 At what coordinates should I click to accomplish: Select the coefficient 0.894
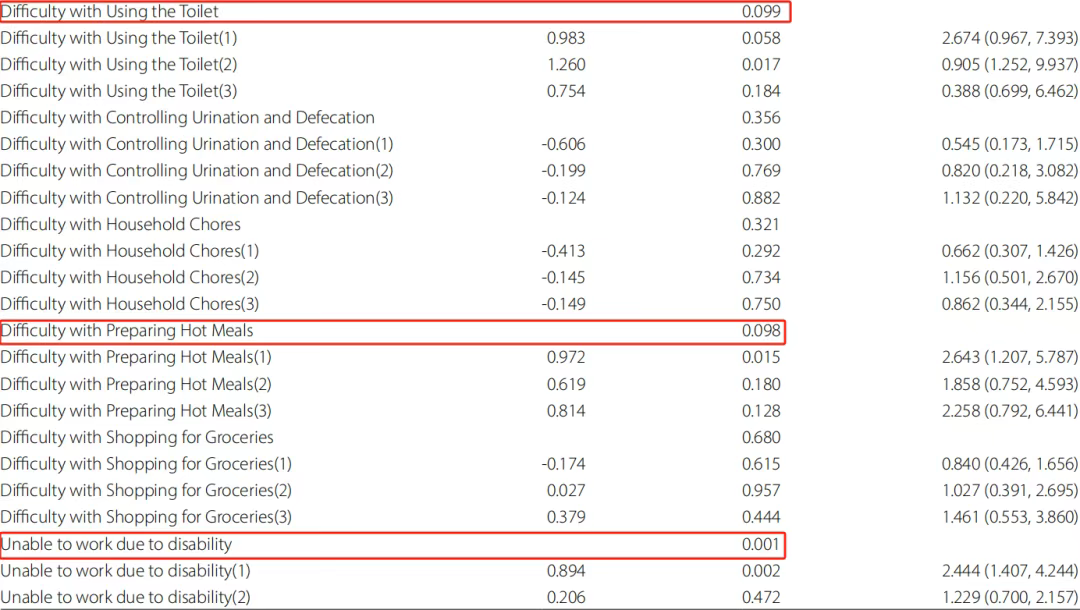tap(565, 571)
